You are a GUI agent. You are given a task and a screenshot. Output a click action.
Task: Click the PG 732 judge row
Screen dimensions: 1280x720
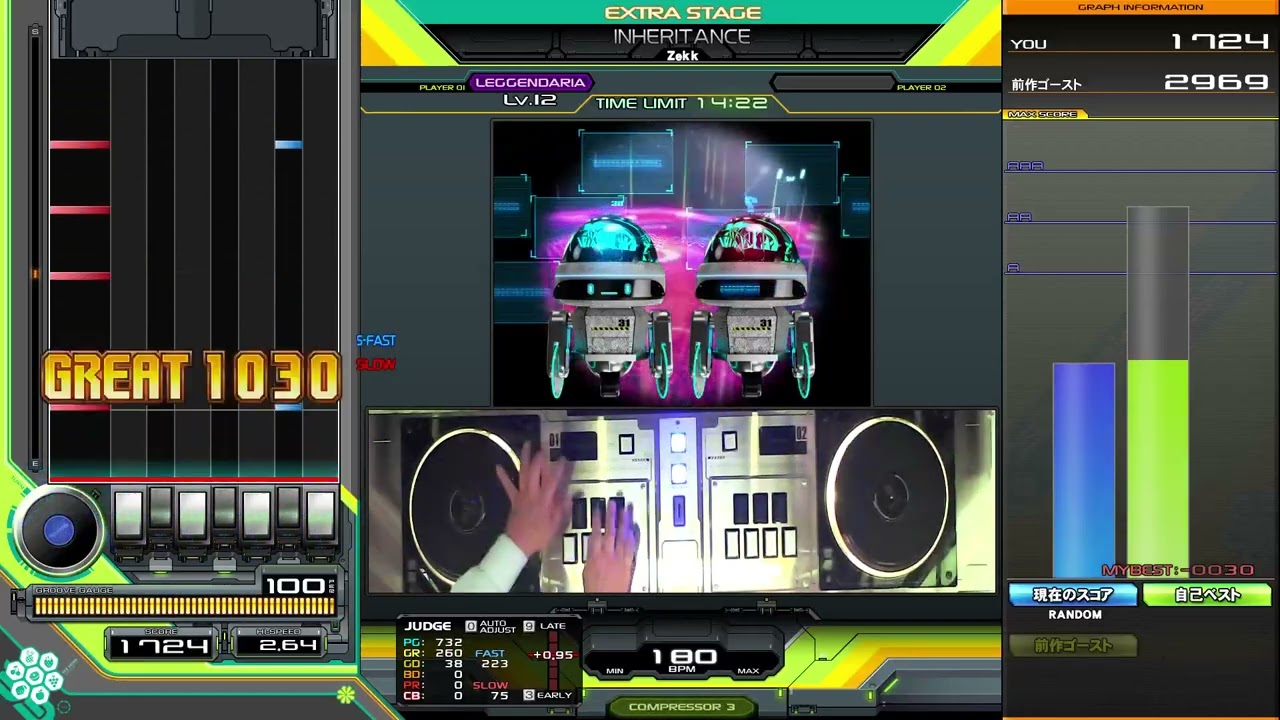tap(433, 642)
